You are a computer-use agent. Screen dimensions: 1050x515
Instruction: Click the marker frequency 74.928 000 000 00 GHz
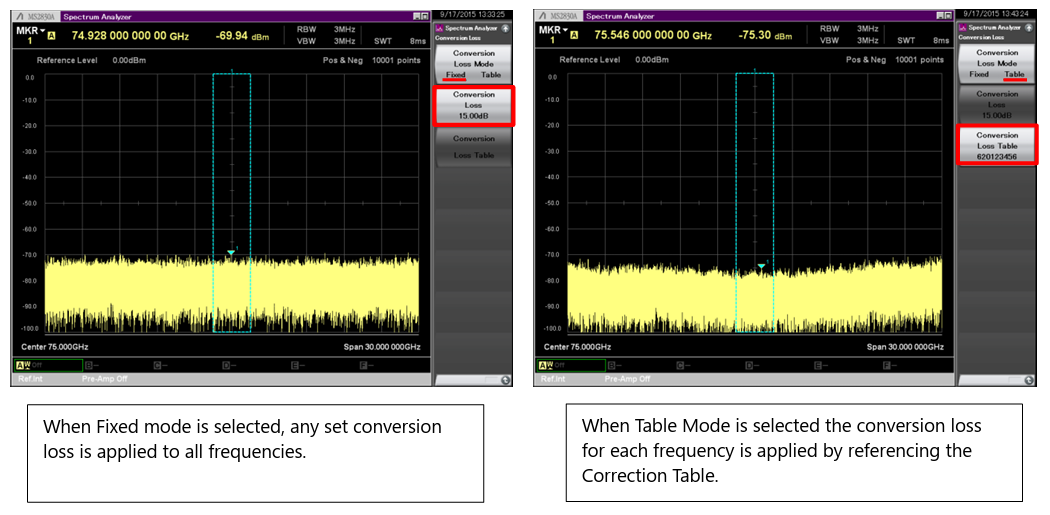(130, 35)
